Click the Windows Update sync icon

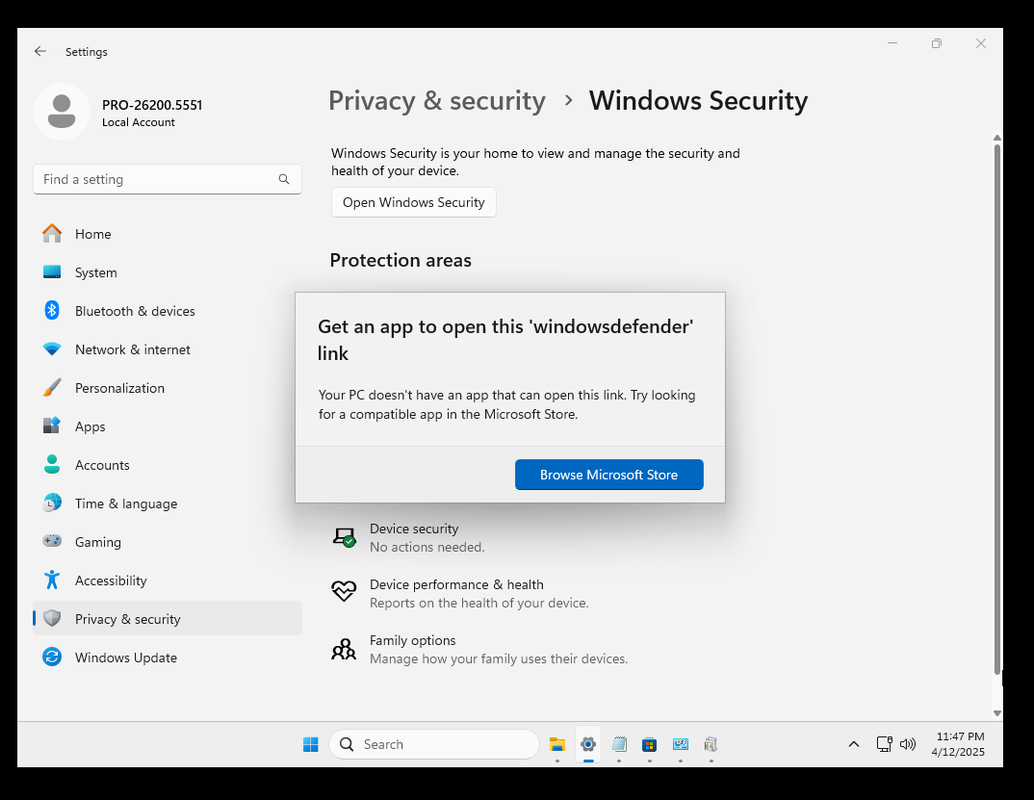pyautogui.click(x=52, y=657)
